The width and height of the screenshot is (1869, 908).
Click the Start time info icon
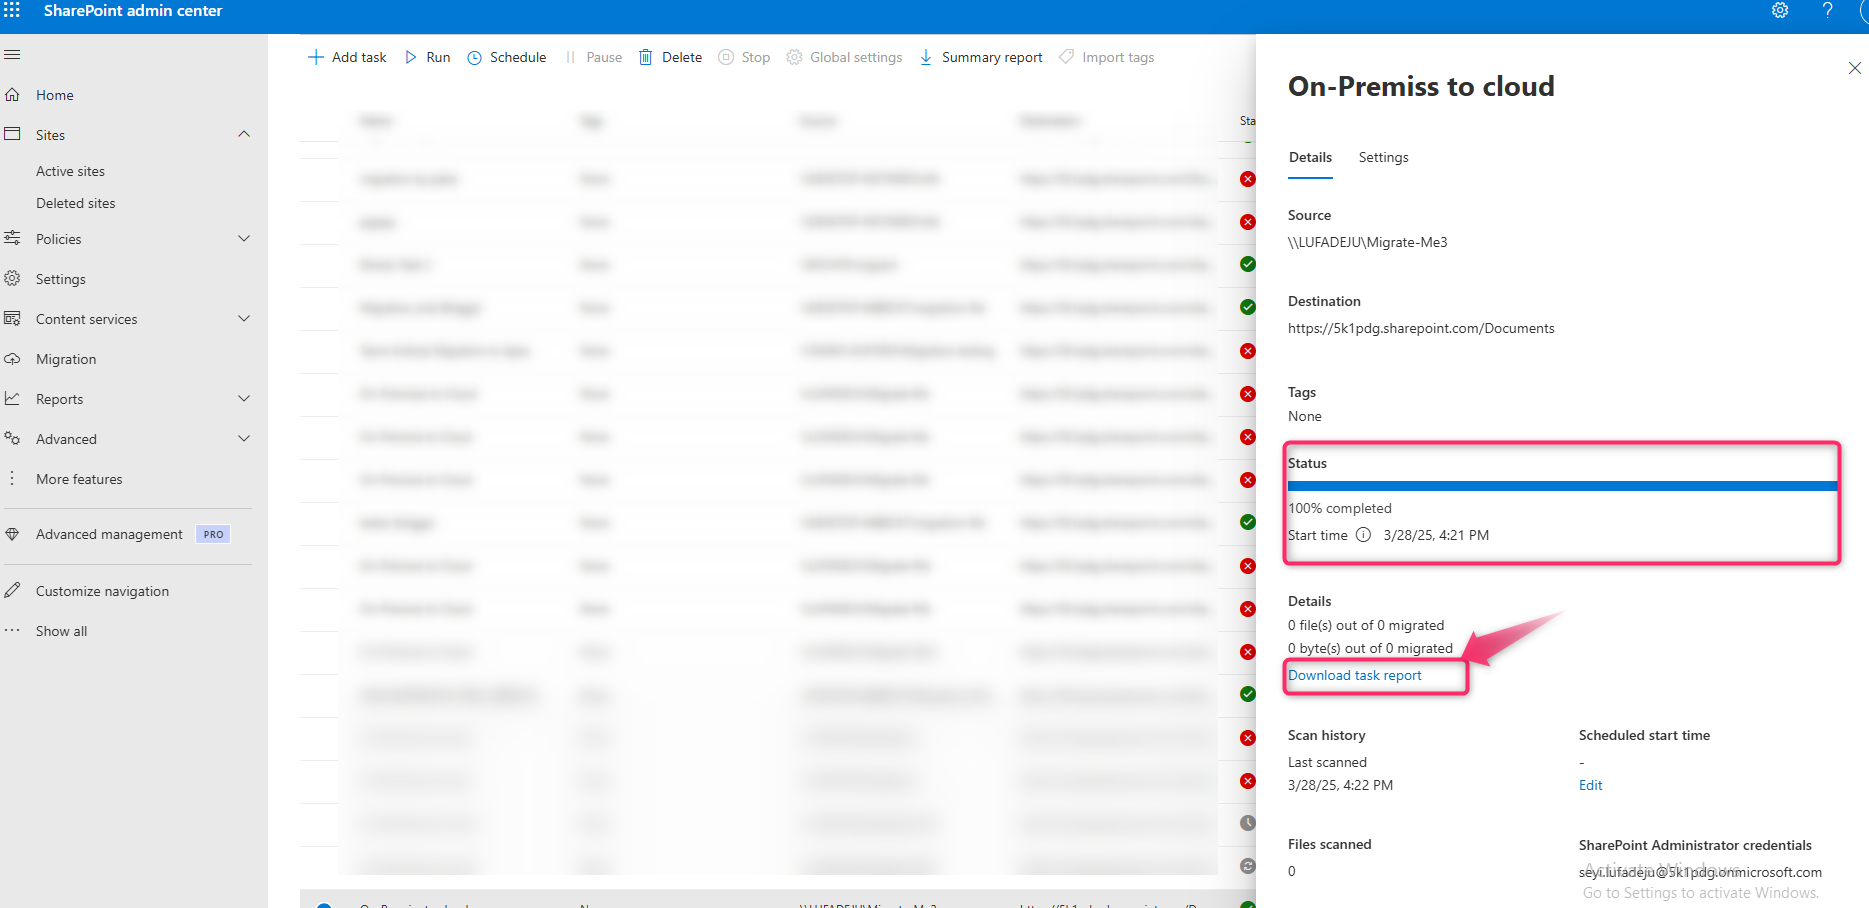[x=1363, y=535]
